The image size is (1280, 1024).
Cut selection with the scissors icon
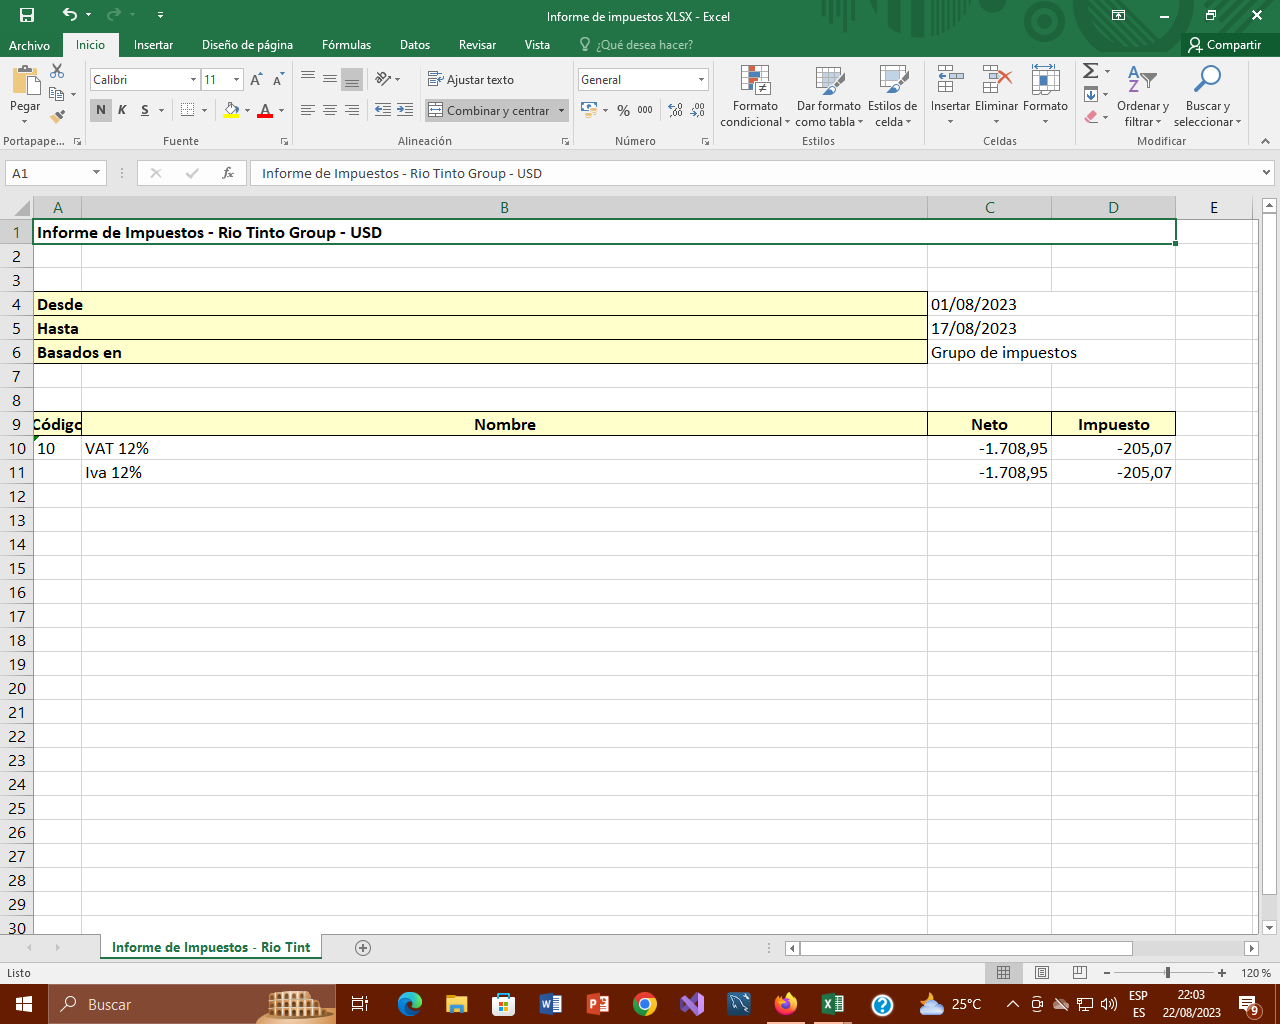click(57, 71)
